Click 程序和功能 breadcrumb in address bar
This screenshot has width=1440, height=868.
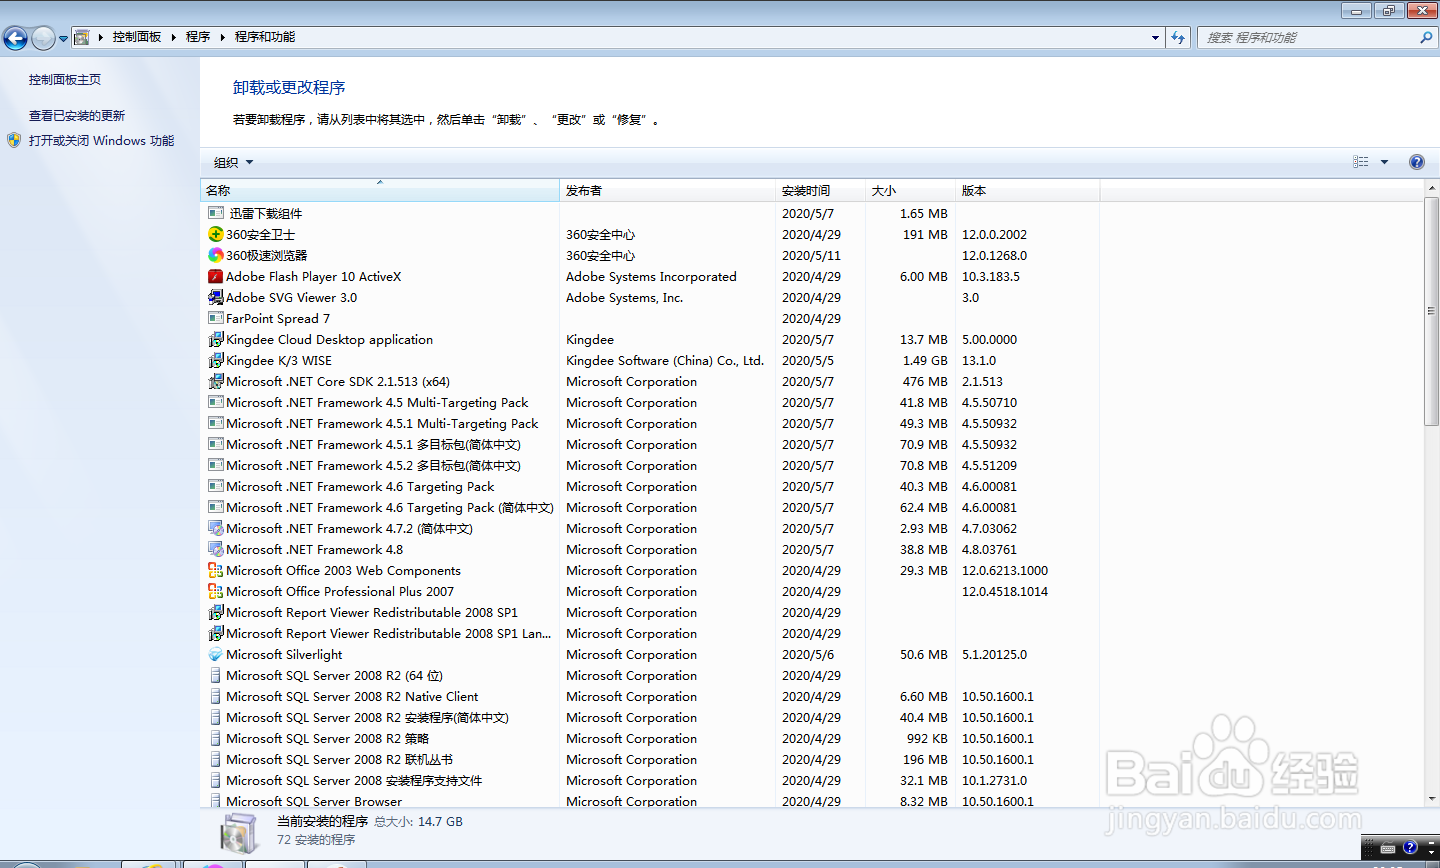[x=265, y=37]
